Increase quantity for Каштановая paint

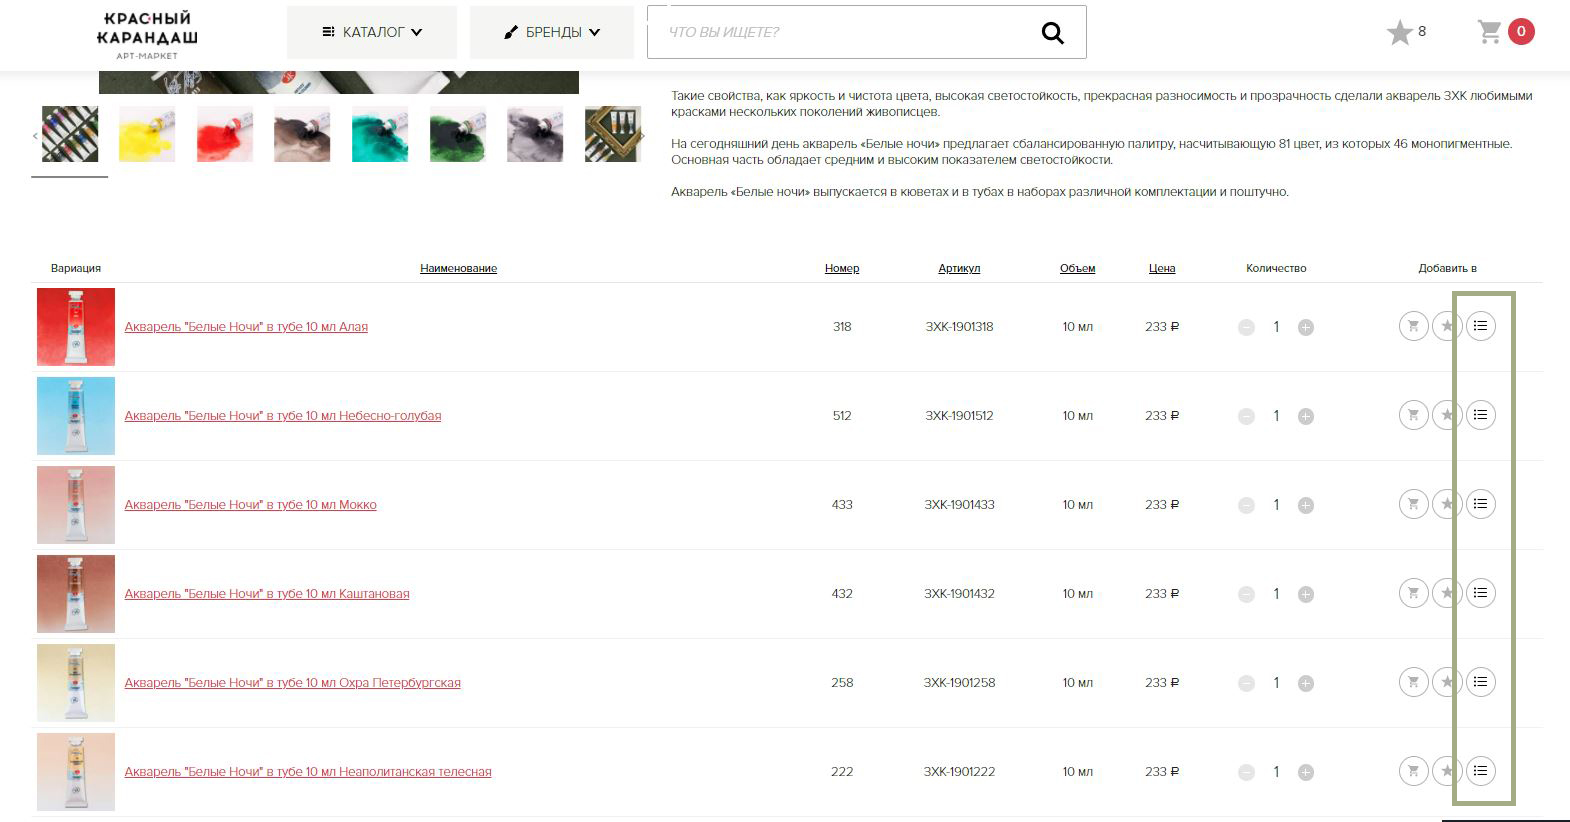click(1305, 594)
